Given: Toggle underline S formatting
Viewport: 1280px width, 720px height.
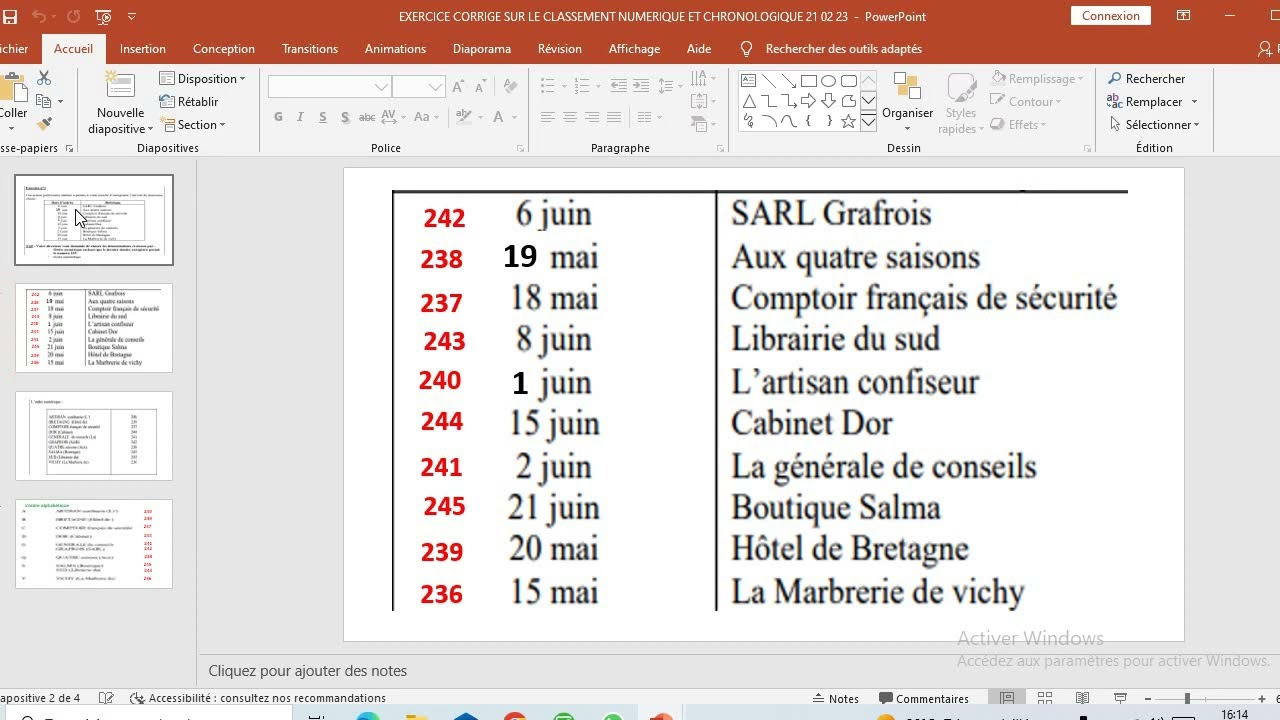Looking at the screenshot, I should (x=322, y=117).
